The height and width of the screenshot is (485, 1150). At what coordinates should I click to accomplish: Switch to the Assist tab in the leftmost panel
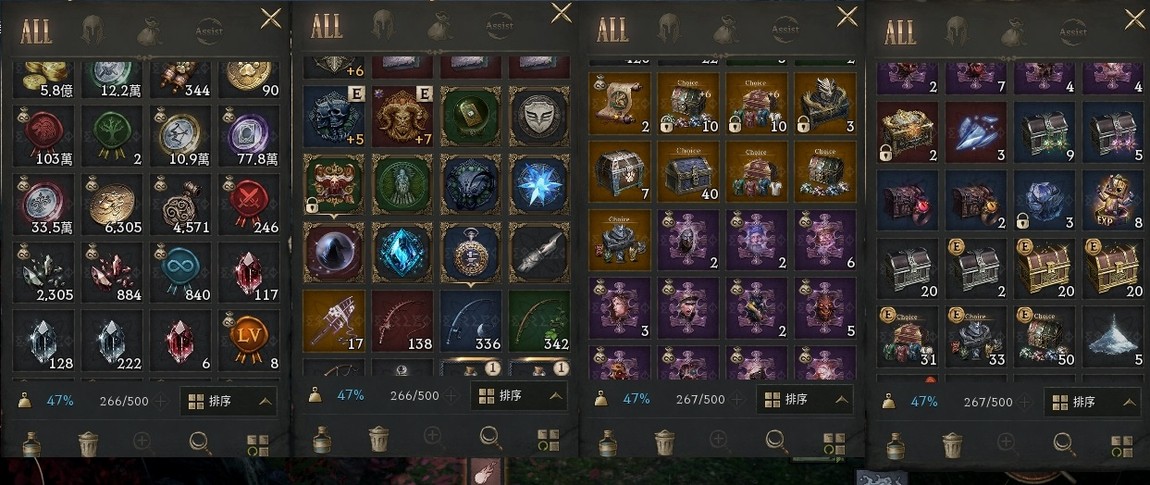(x=209, y=31)
